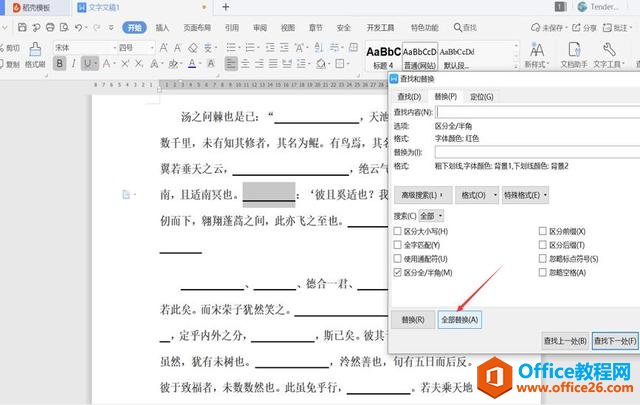This screenshot has width=640, height=405.
Task: Open a new document tab with plus
Action: (226, 7)
